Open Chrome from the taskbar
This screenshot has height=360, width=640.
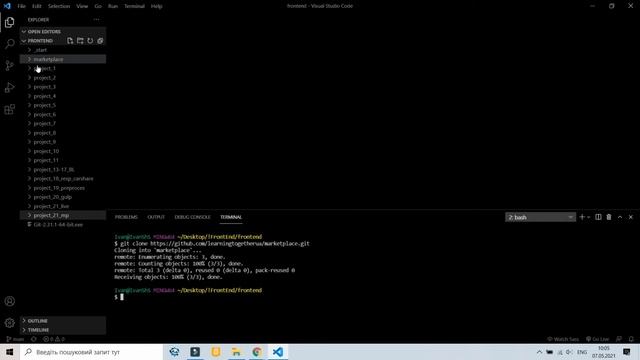257,352
